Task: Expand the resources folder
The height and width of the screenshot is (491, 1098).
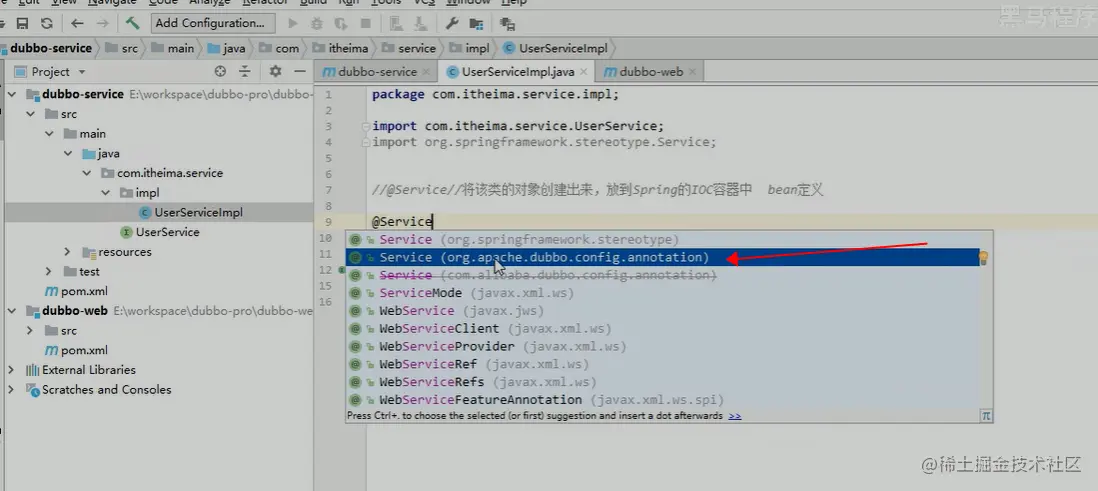Action: pyautogui.click(x=68, y=251)
